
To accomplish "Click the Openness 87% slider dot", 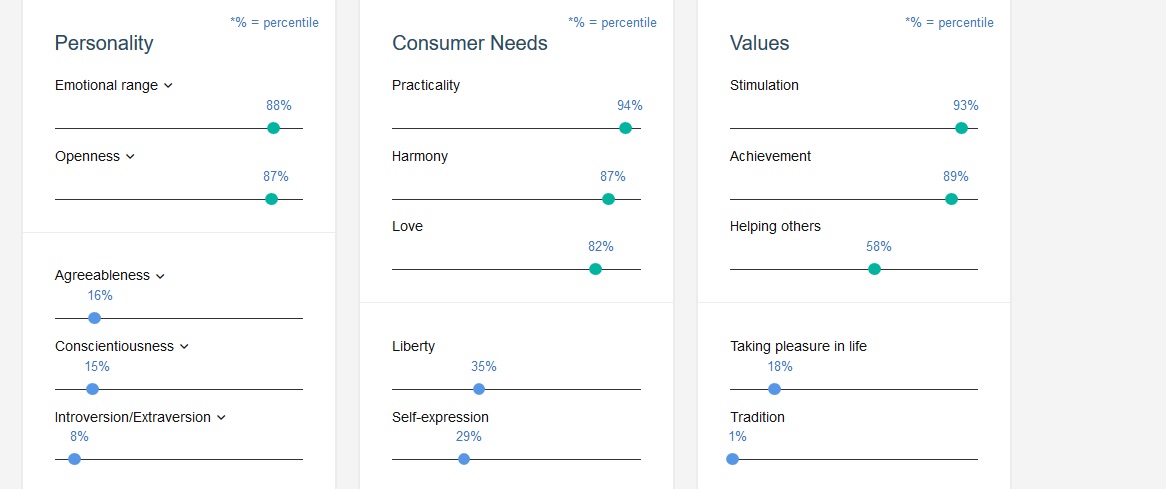I will (x=271, y=199).
